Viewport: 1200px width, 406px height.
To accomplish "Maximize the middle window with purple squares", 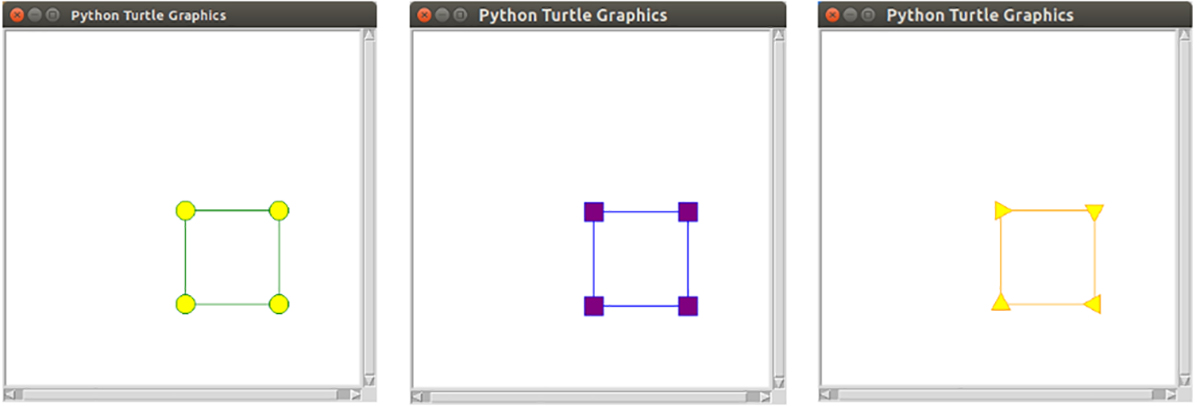I will point(461,15).
